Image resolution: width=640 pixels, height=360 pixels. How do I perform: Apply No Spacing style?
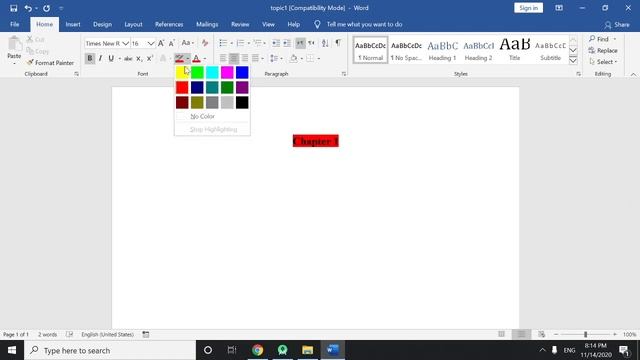(406, 51)
